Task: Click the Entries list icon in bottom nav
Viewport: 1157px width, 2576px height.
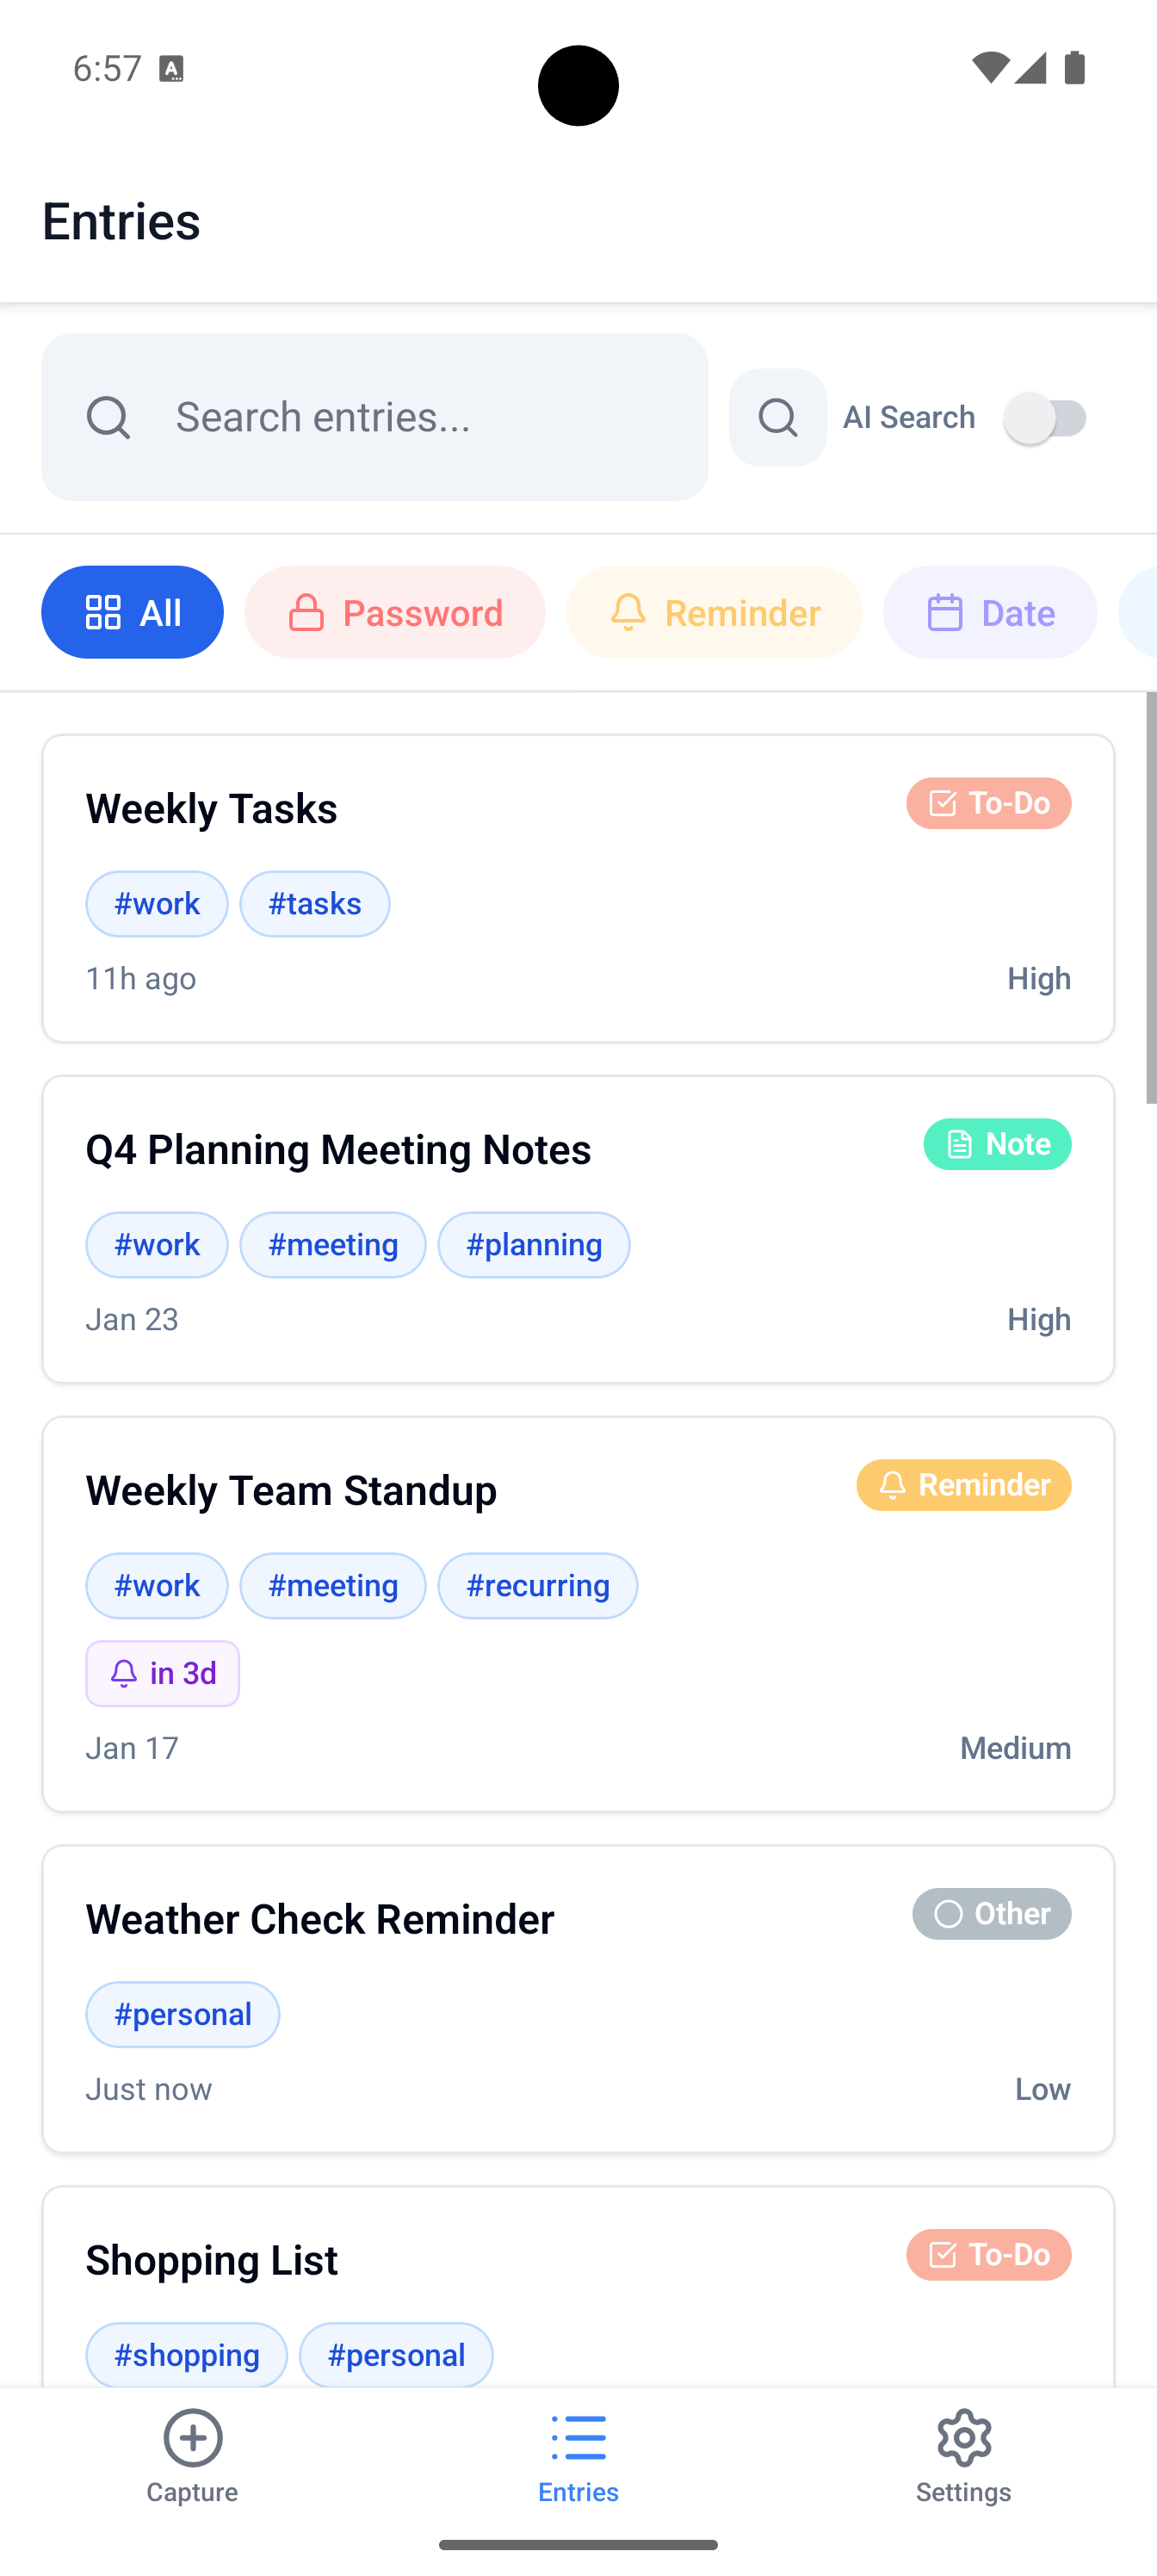Action: 578,2440
